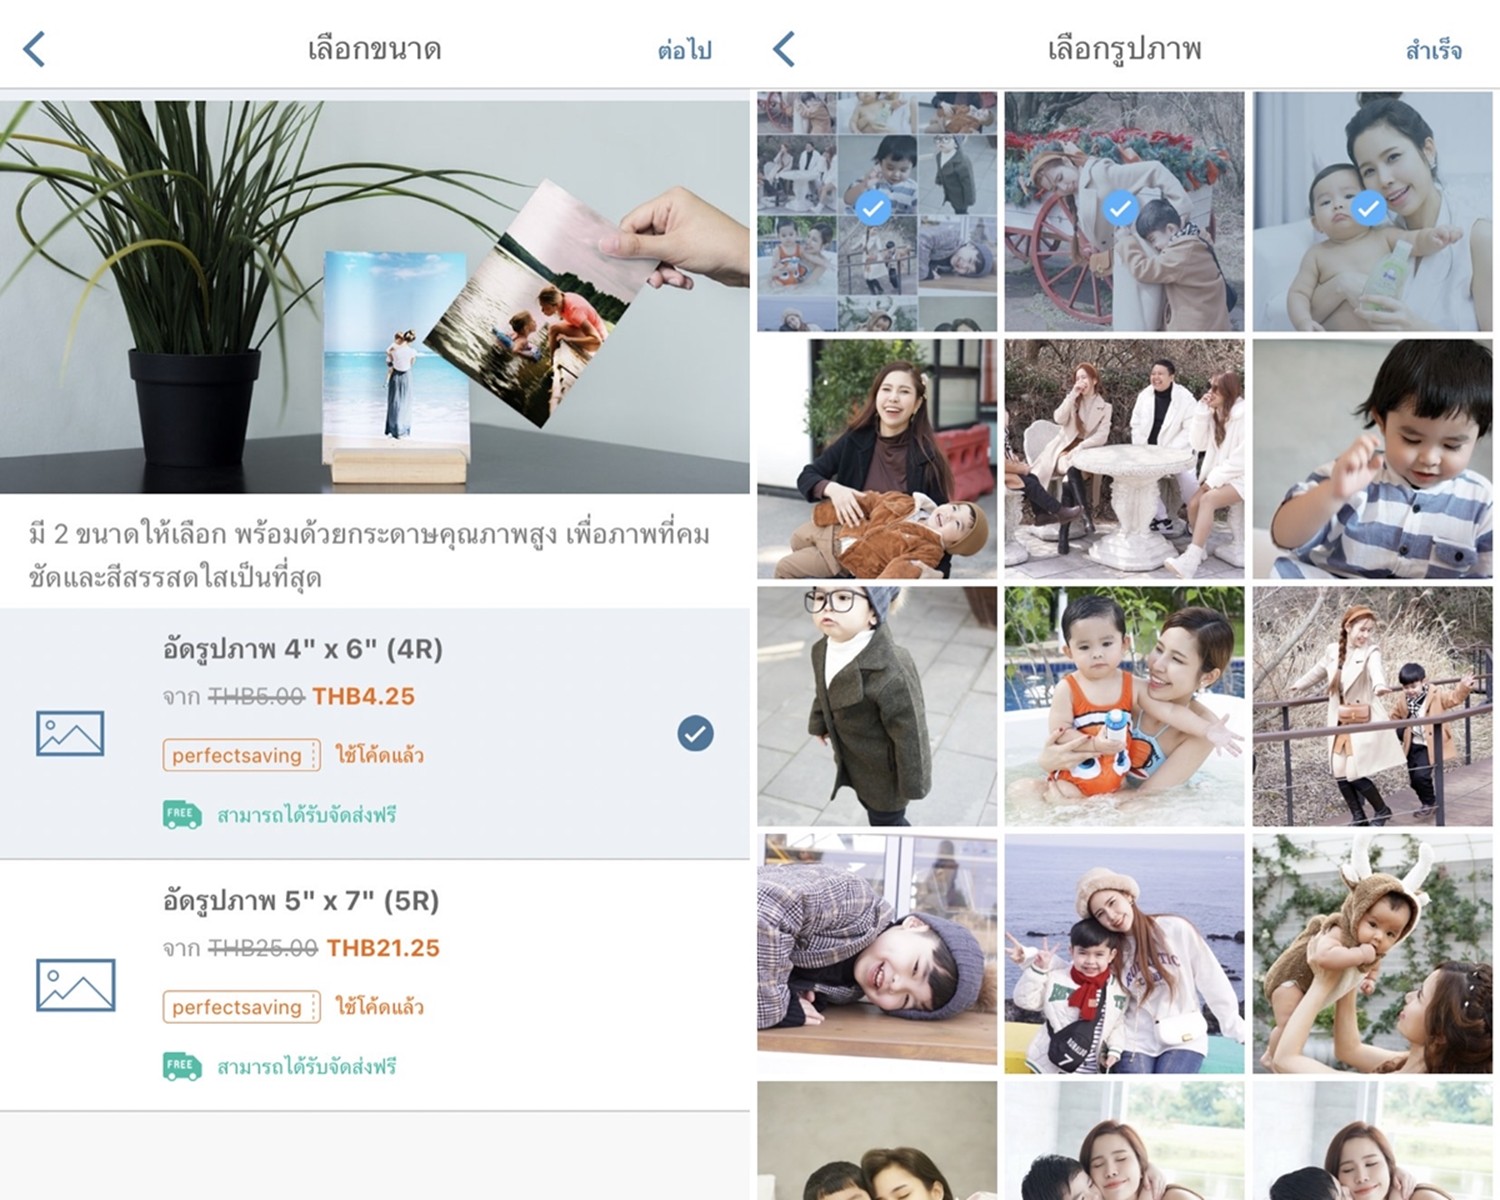Deselect the red wagon wheel photo checkmark
Image resolution: width=1500 pixels, height=1200 pixels.
point(1121,208)
